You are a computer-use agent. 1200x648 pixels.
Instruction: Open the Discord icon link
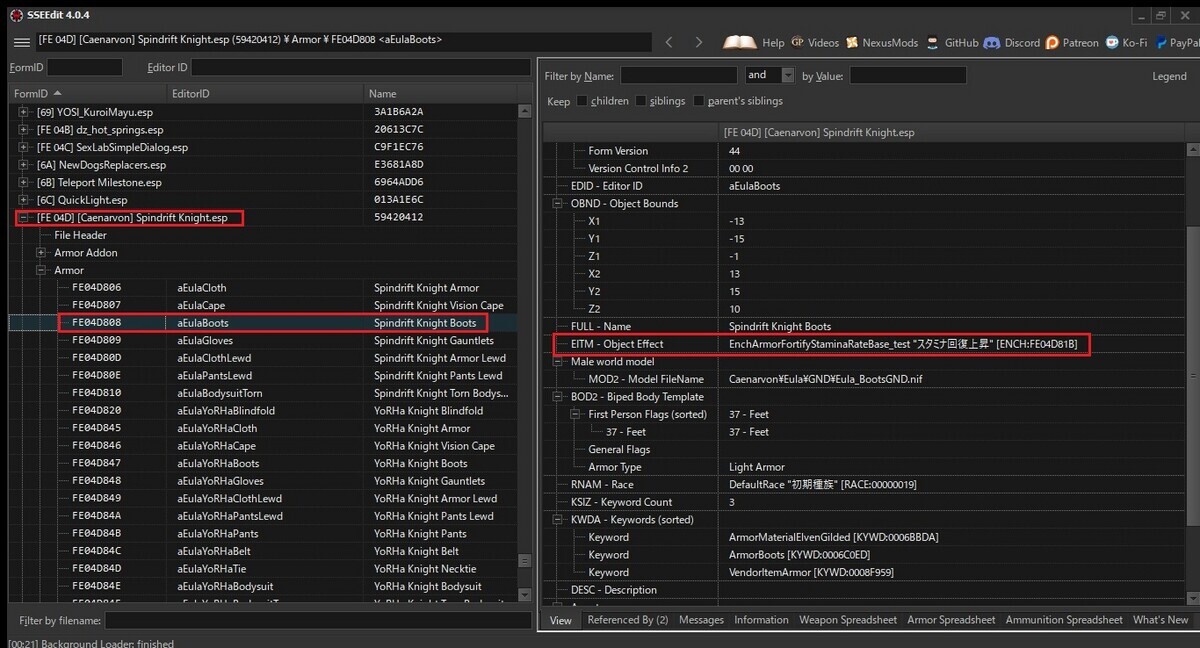pos(991,43)
